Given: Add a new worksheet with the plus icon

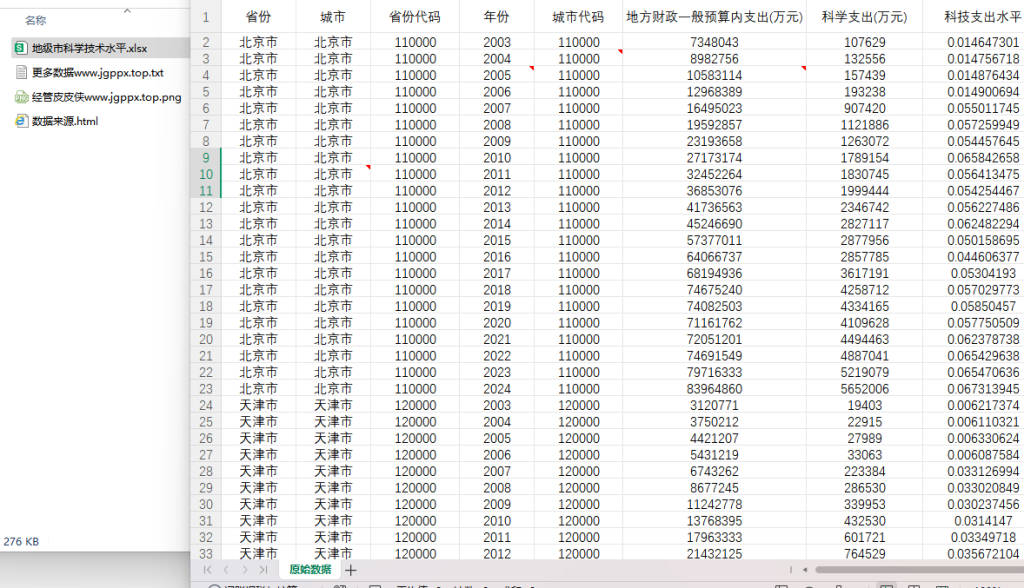Looking at the screenshot, I should (x=351, y=570).
